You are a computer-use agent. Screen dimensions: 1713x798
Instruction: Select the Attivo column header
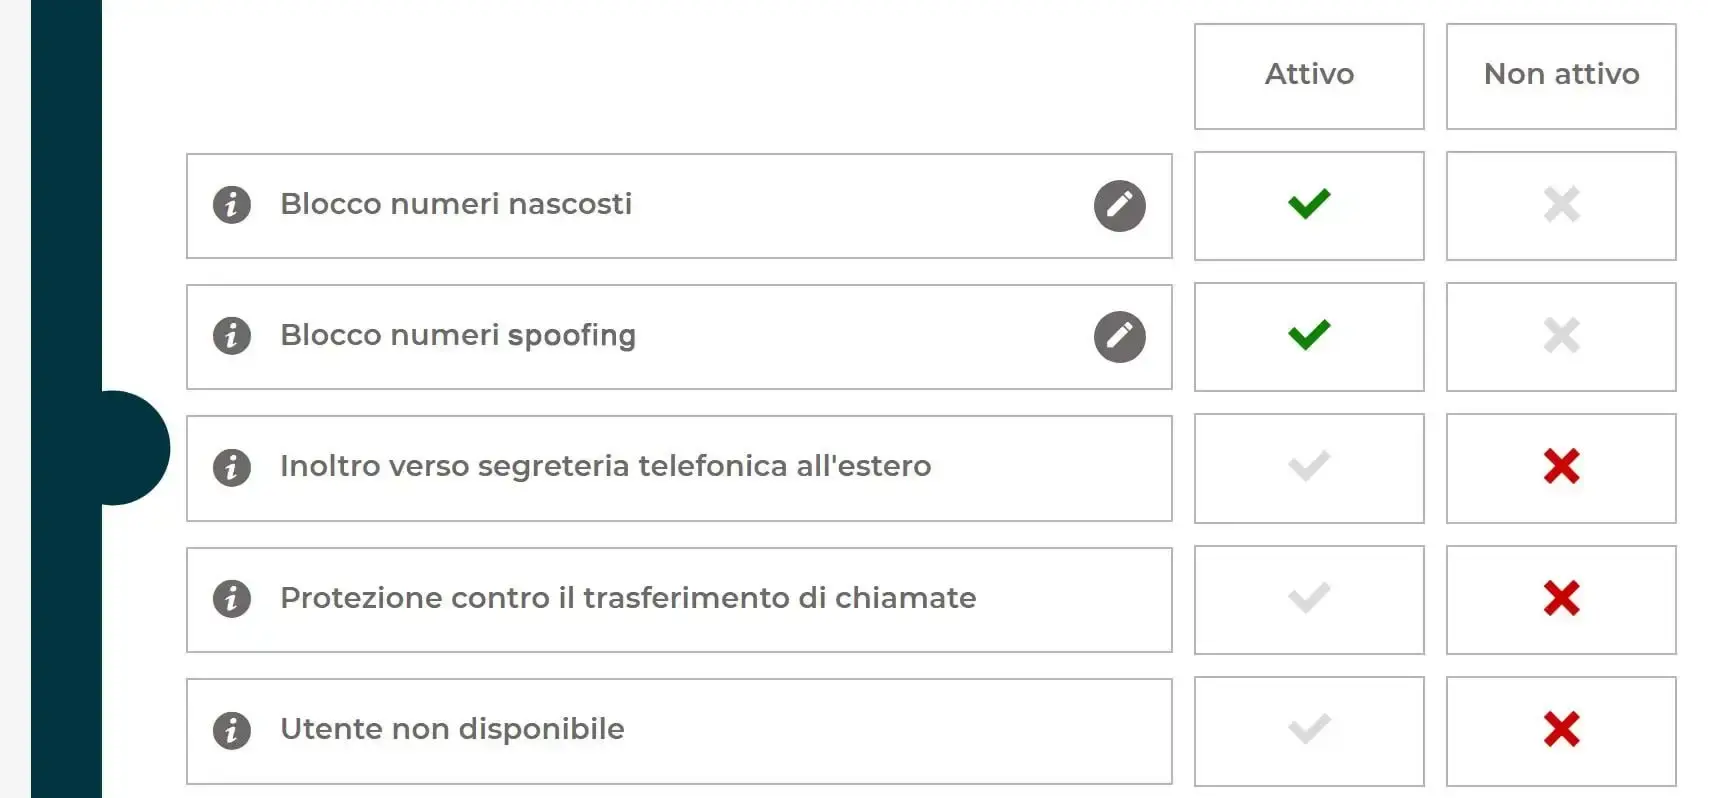point(1309,76)
